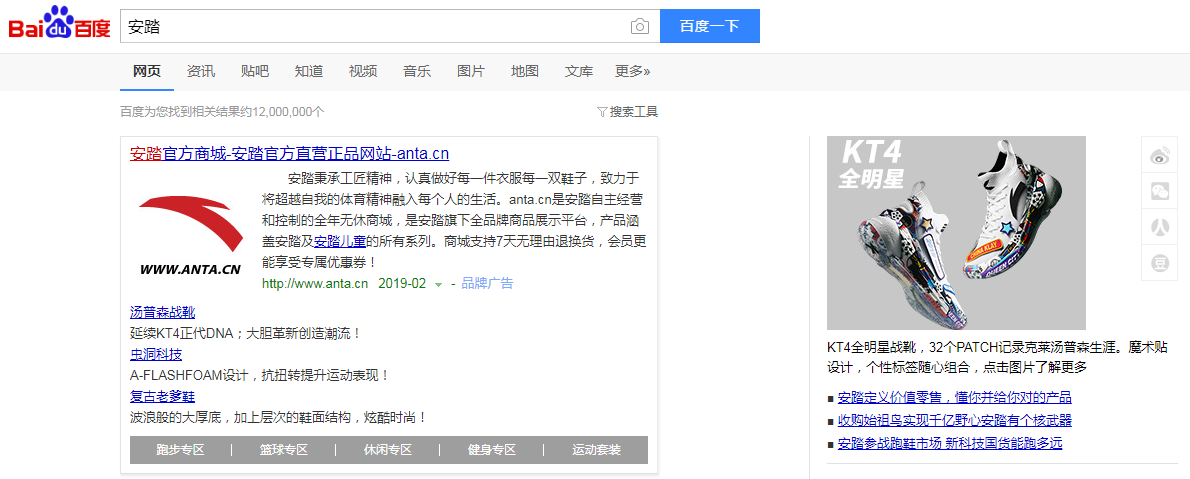Go to the 篮球专区 section

click(x=284, y=450)
